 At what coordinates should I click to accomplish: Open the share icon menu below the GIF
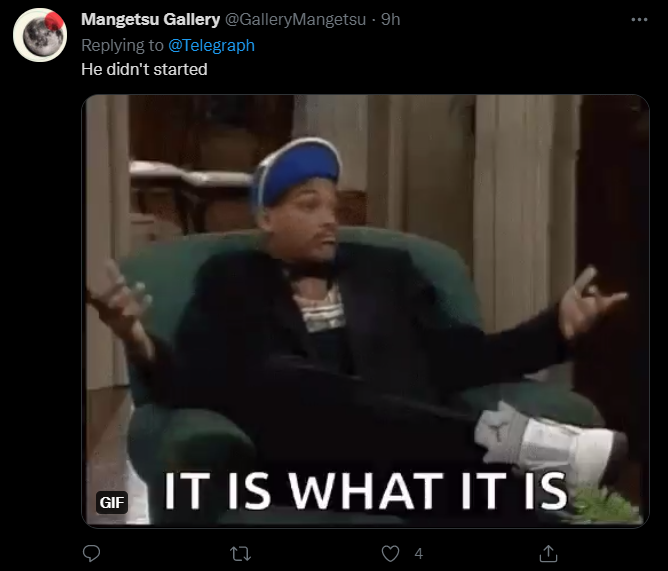pyautogui.click(x=548, y=554)
